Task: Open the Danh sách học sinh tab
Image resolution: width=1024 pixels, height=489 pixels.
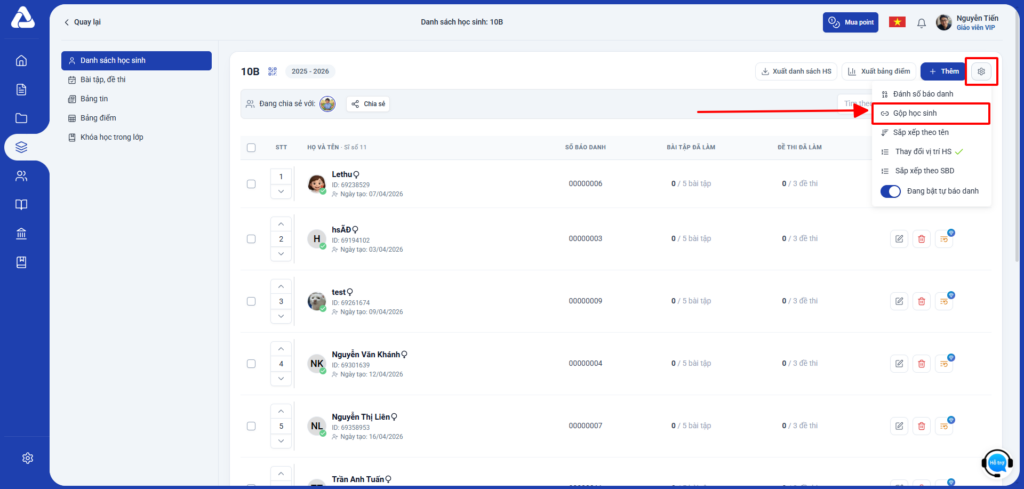Action: [x=136, y=61]
